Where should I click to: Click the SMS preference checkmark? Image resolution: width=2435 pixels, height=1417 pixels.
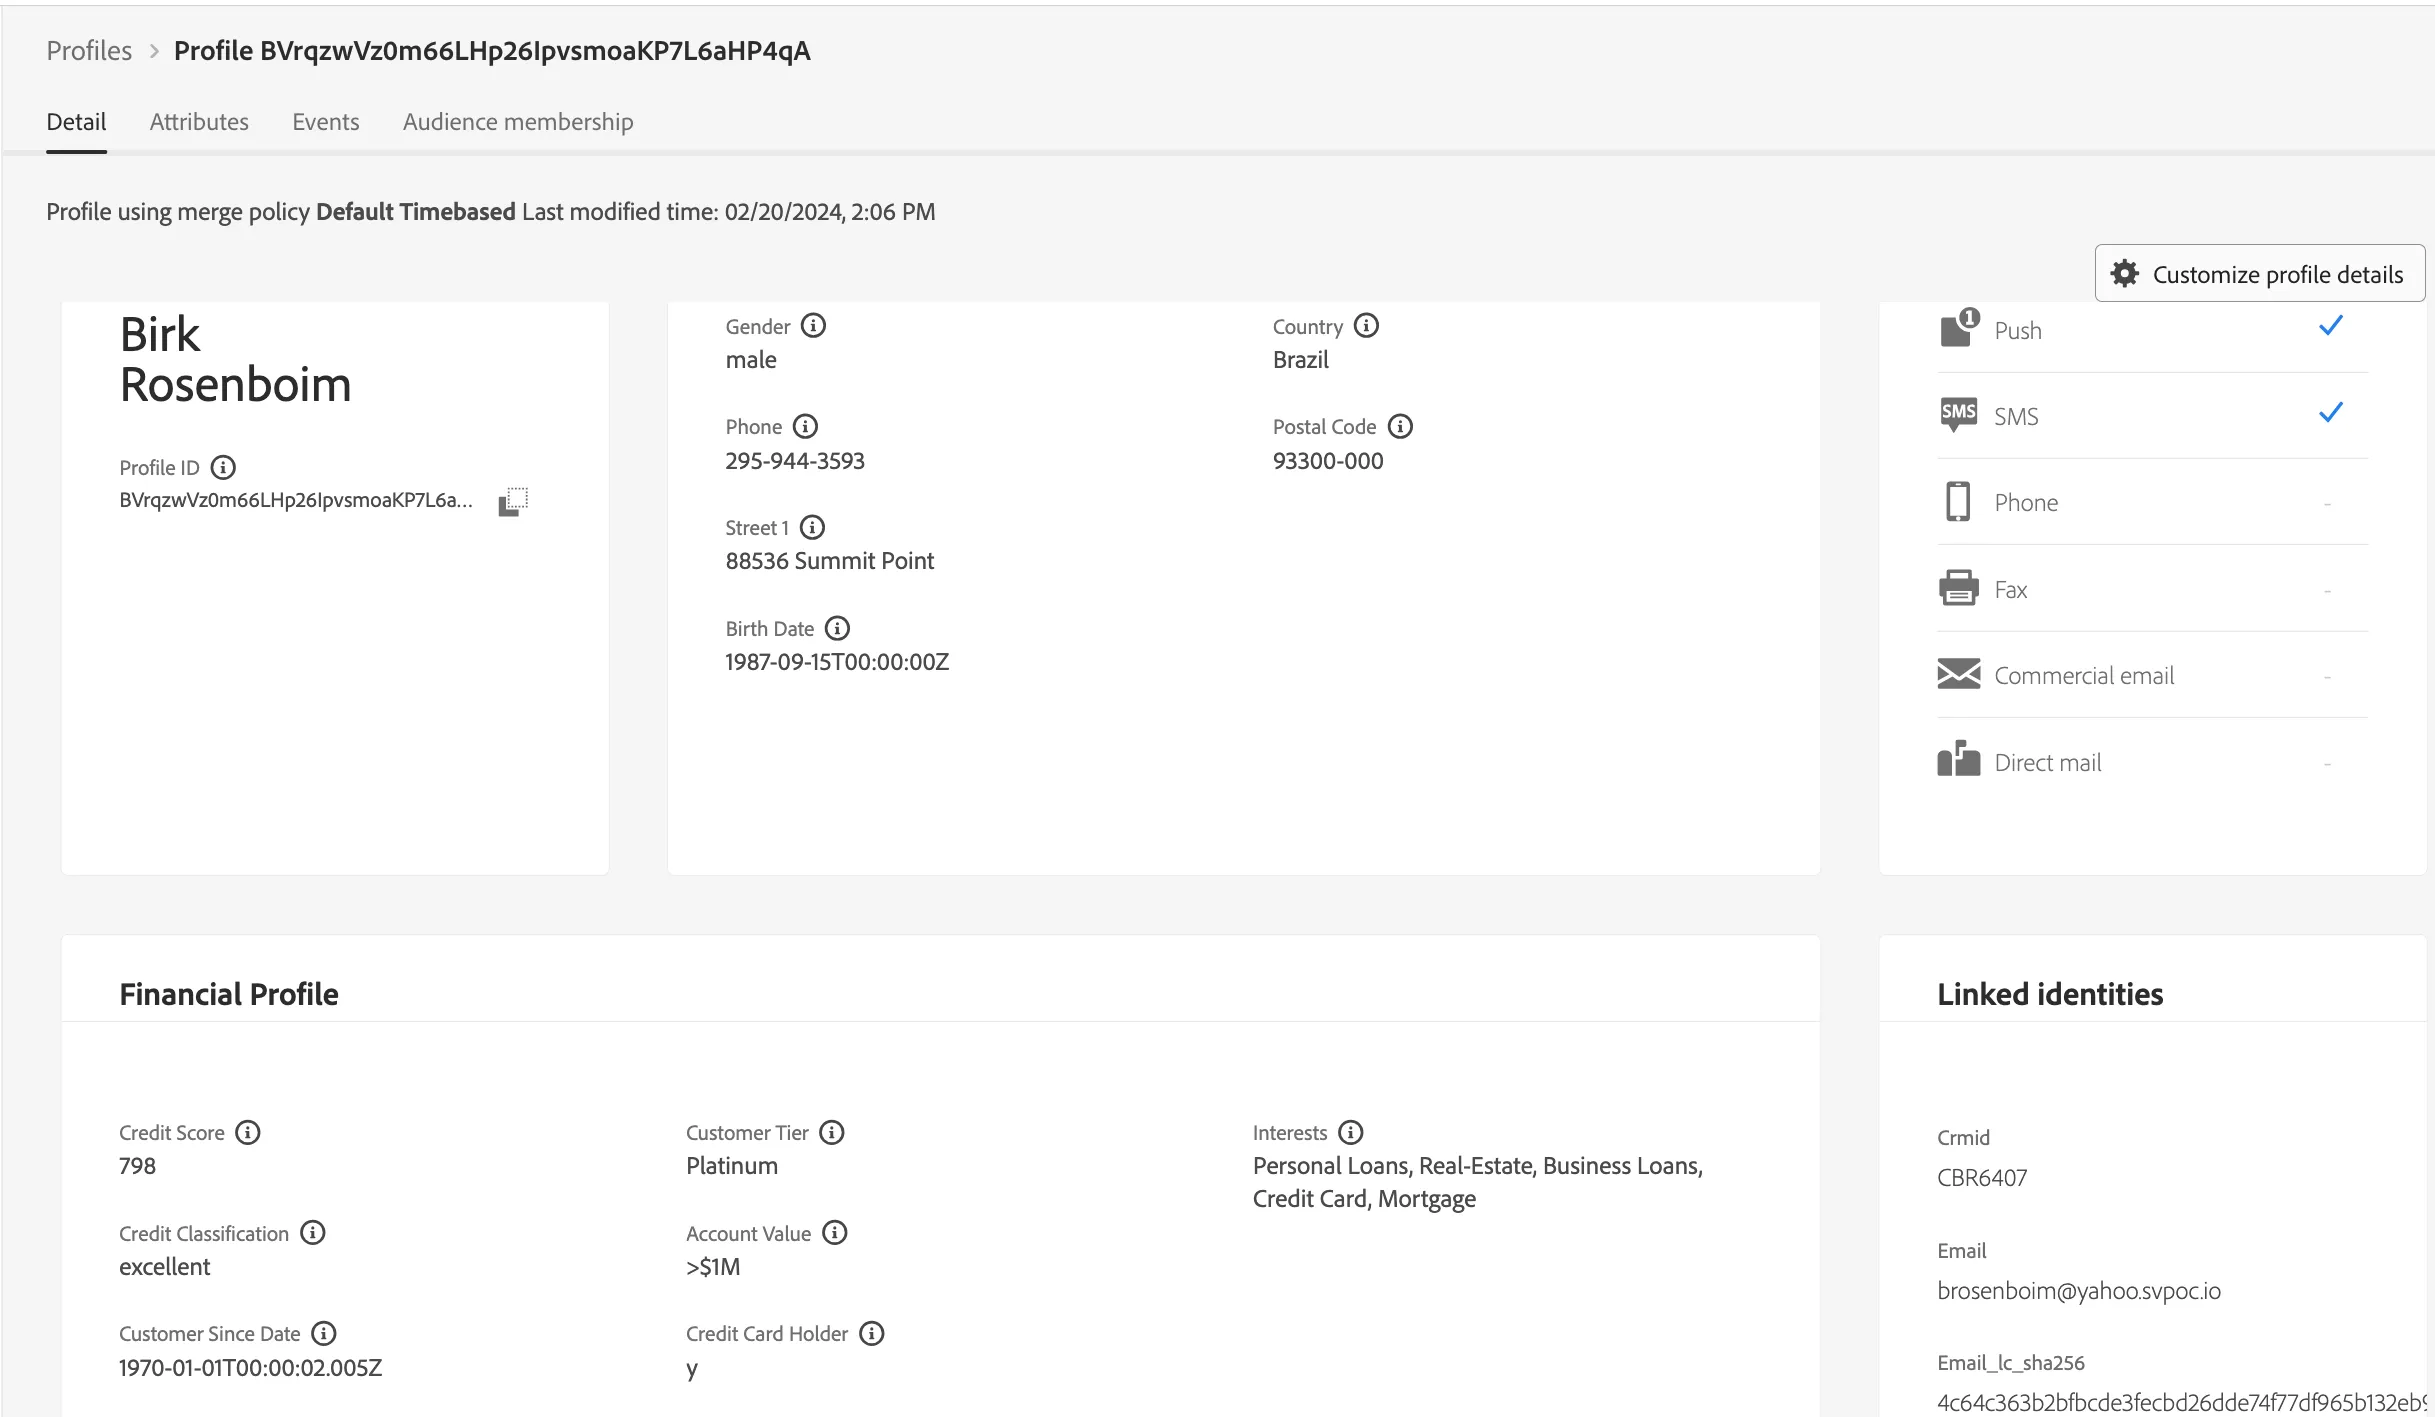click(x=2331, y=412)
